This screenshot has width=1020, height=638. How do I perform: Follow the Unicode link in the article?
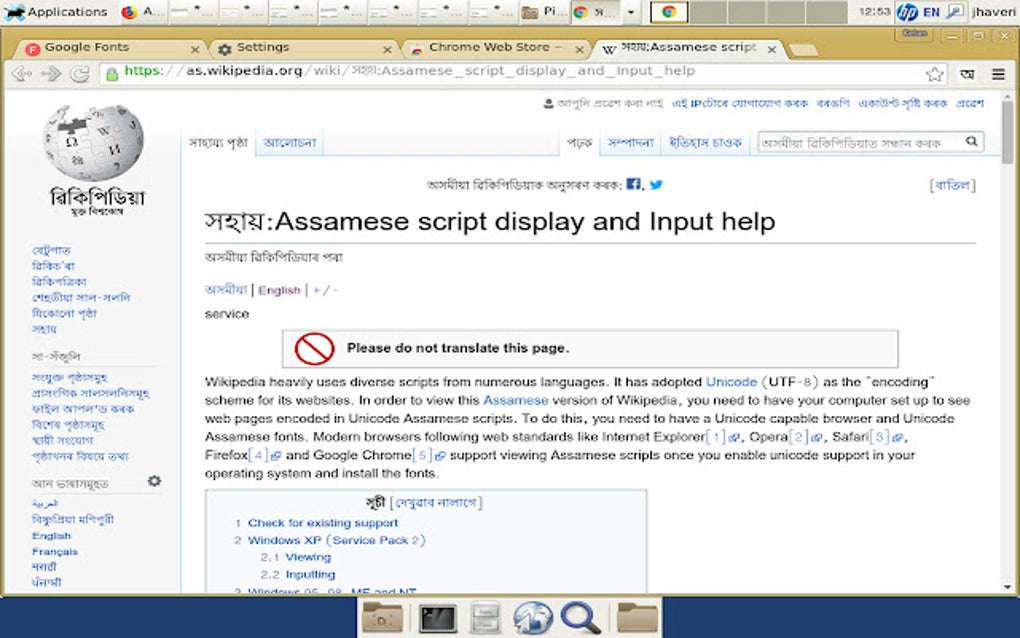click(730, 381)
